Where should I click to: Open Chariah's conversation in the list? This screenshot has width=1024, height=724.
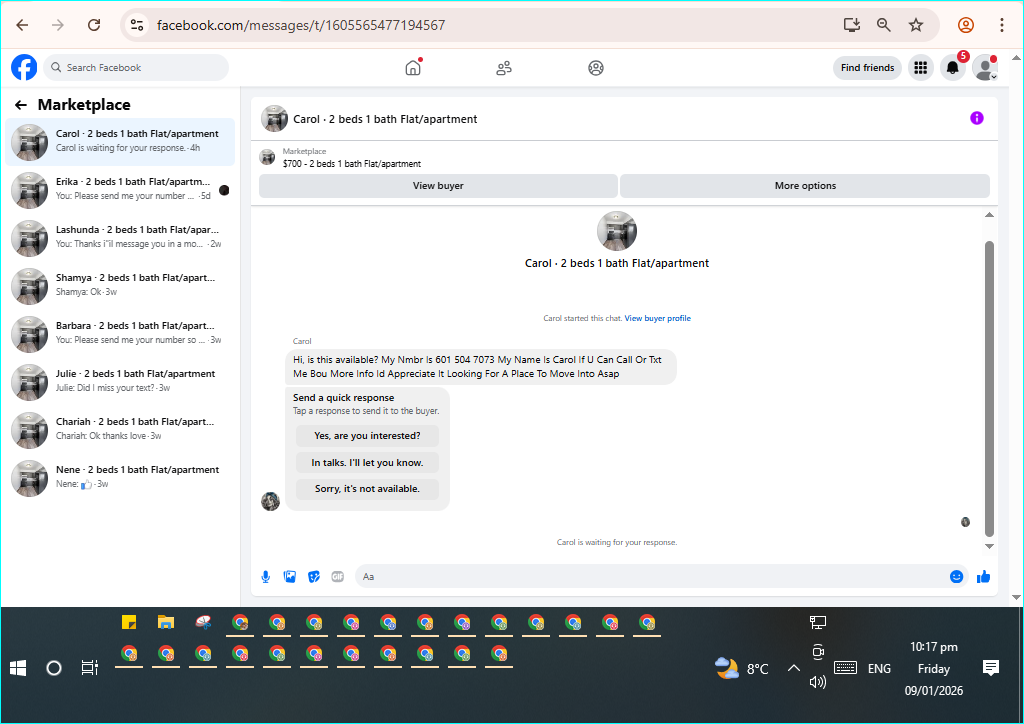coord(120,430)
